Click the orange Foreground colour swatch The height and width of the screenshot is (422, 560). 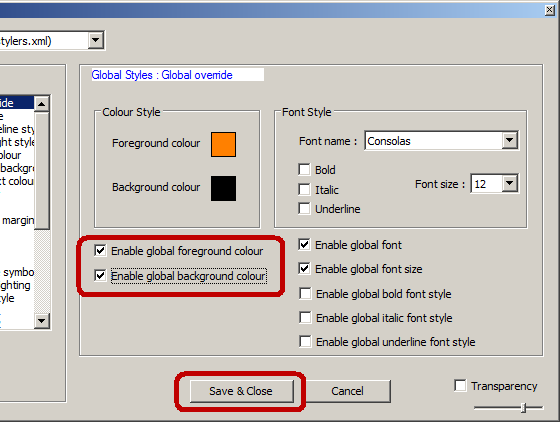click(223, 145)
